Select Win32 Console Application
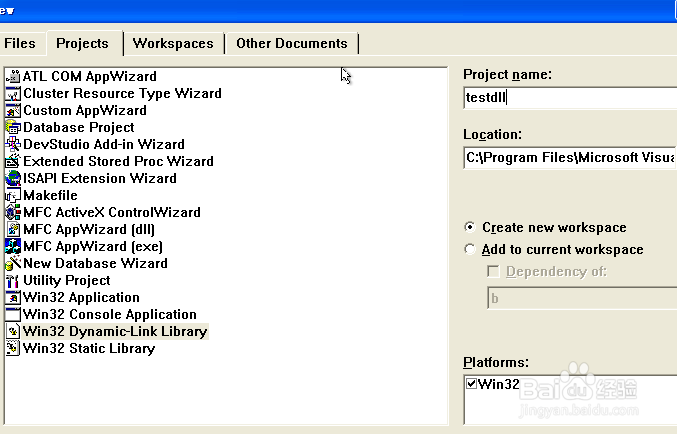This screenshot has height=434, width=677. coord(110,314)
